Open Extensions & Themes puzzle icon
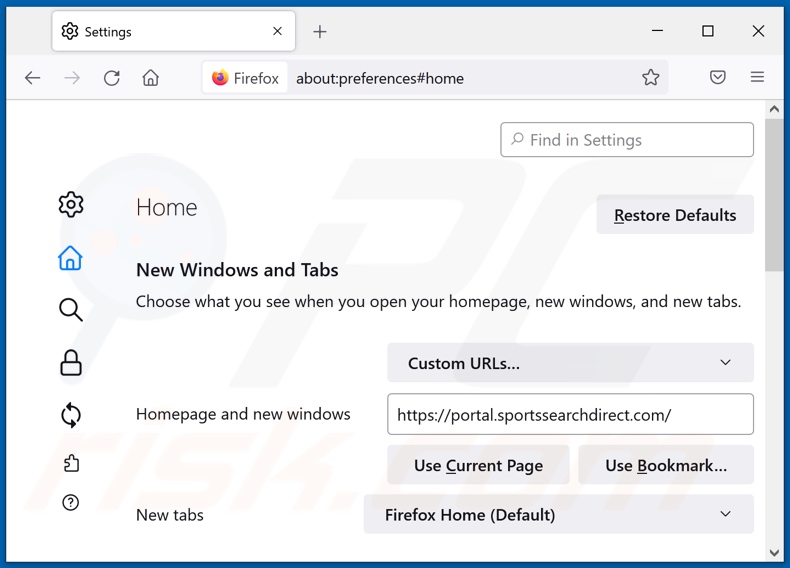This screenshot has width=790, height=568. click(x=71, y=463)
